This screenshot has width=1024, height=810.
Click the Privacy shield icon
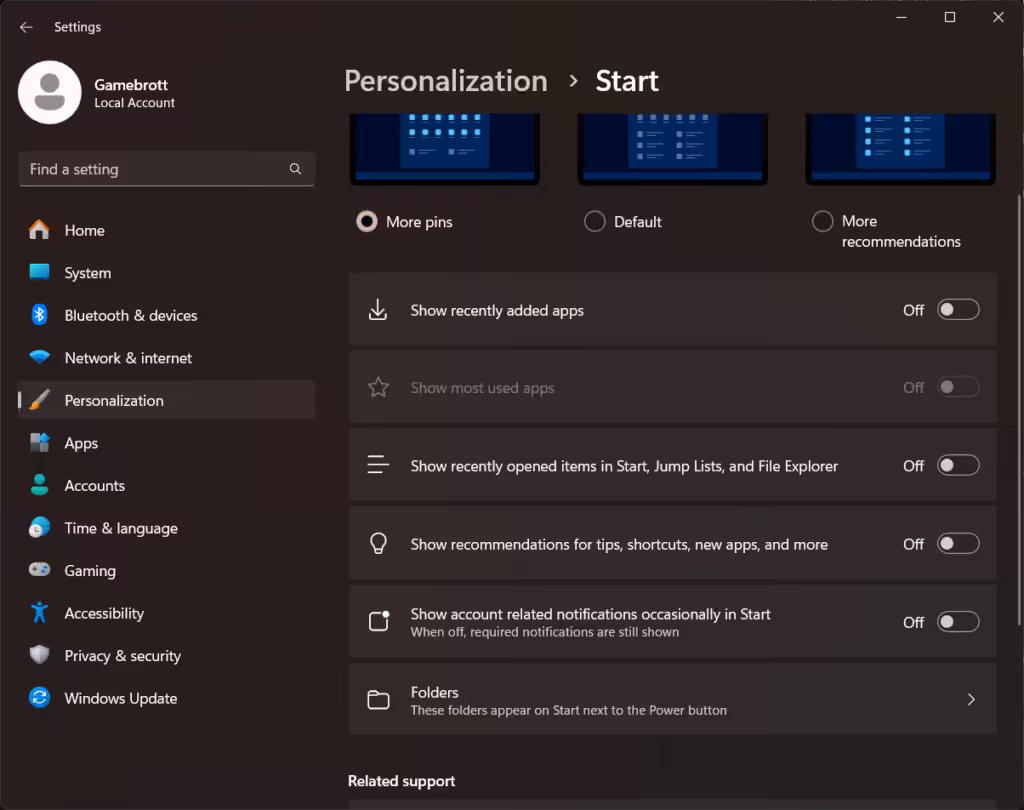39,655
